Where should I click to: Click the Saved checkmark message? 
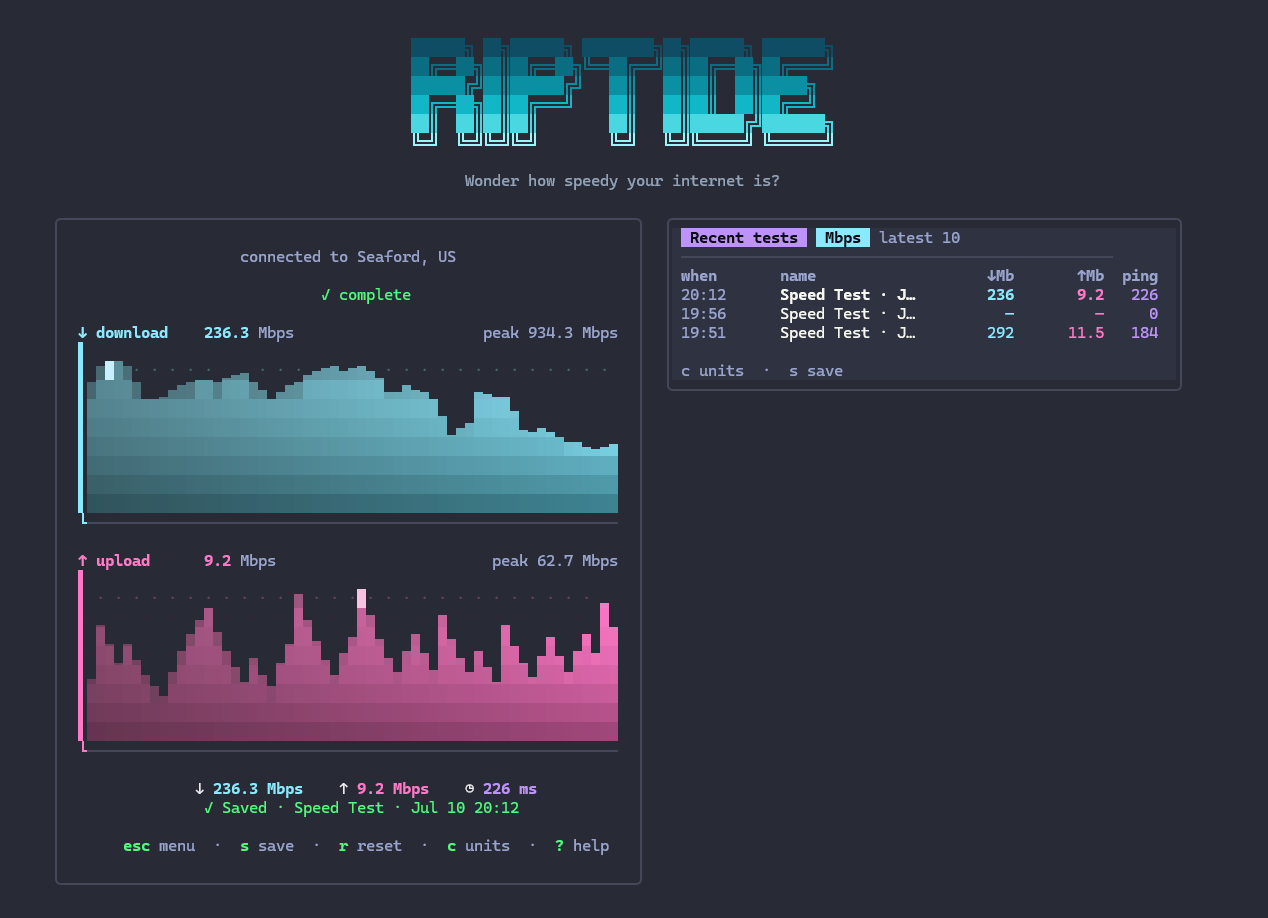coord(361,808)
